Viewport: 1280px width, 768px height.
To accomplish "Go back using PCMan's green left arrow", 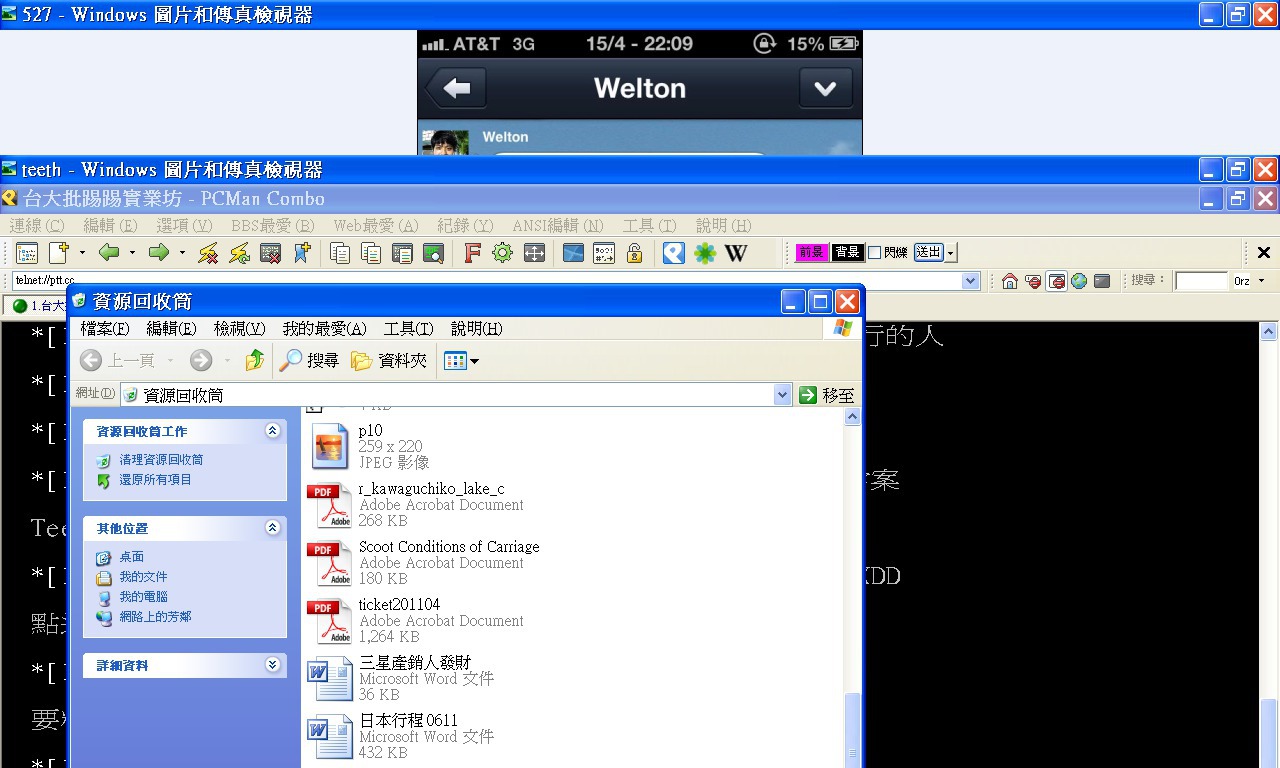I will point(109,253).
